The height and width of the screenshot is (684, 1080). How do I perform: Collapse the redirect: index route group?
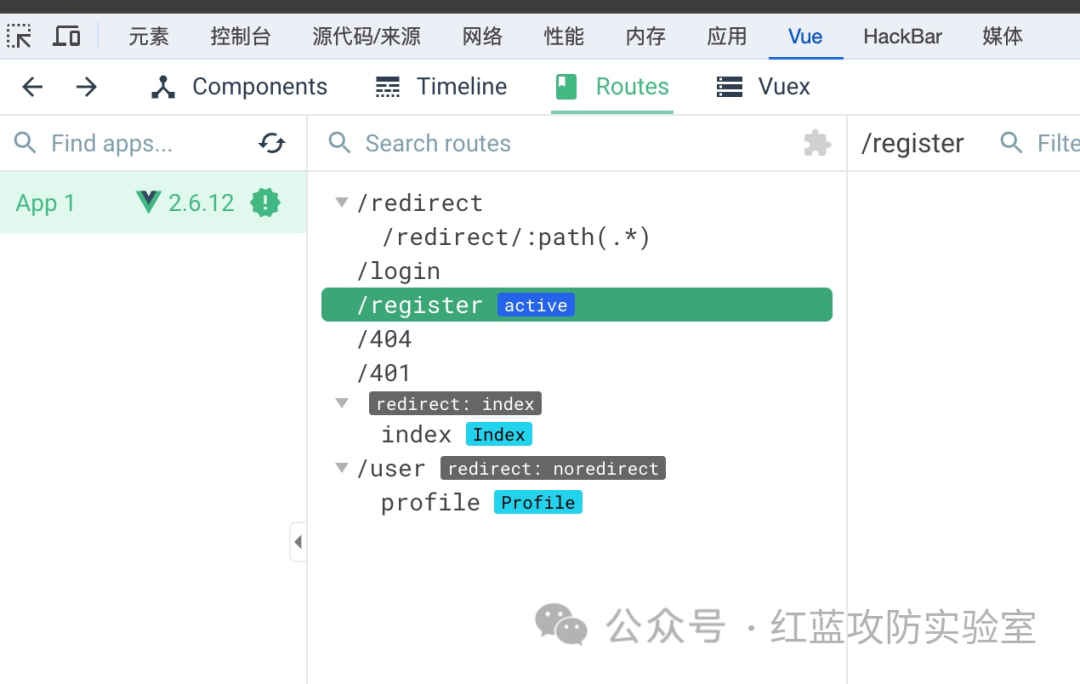tap(342, 403)
